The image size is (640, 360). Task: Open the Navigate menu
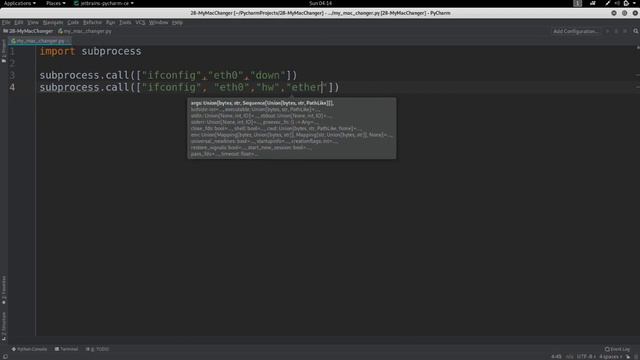click(x=53, y=22)
